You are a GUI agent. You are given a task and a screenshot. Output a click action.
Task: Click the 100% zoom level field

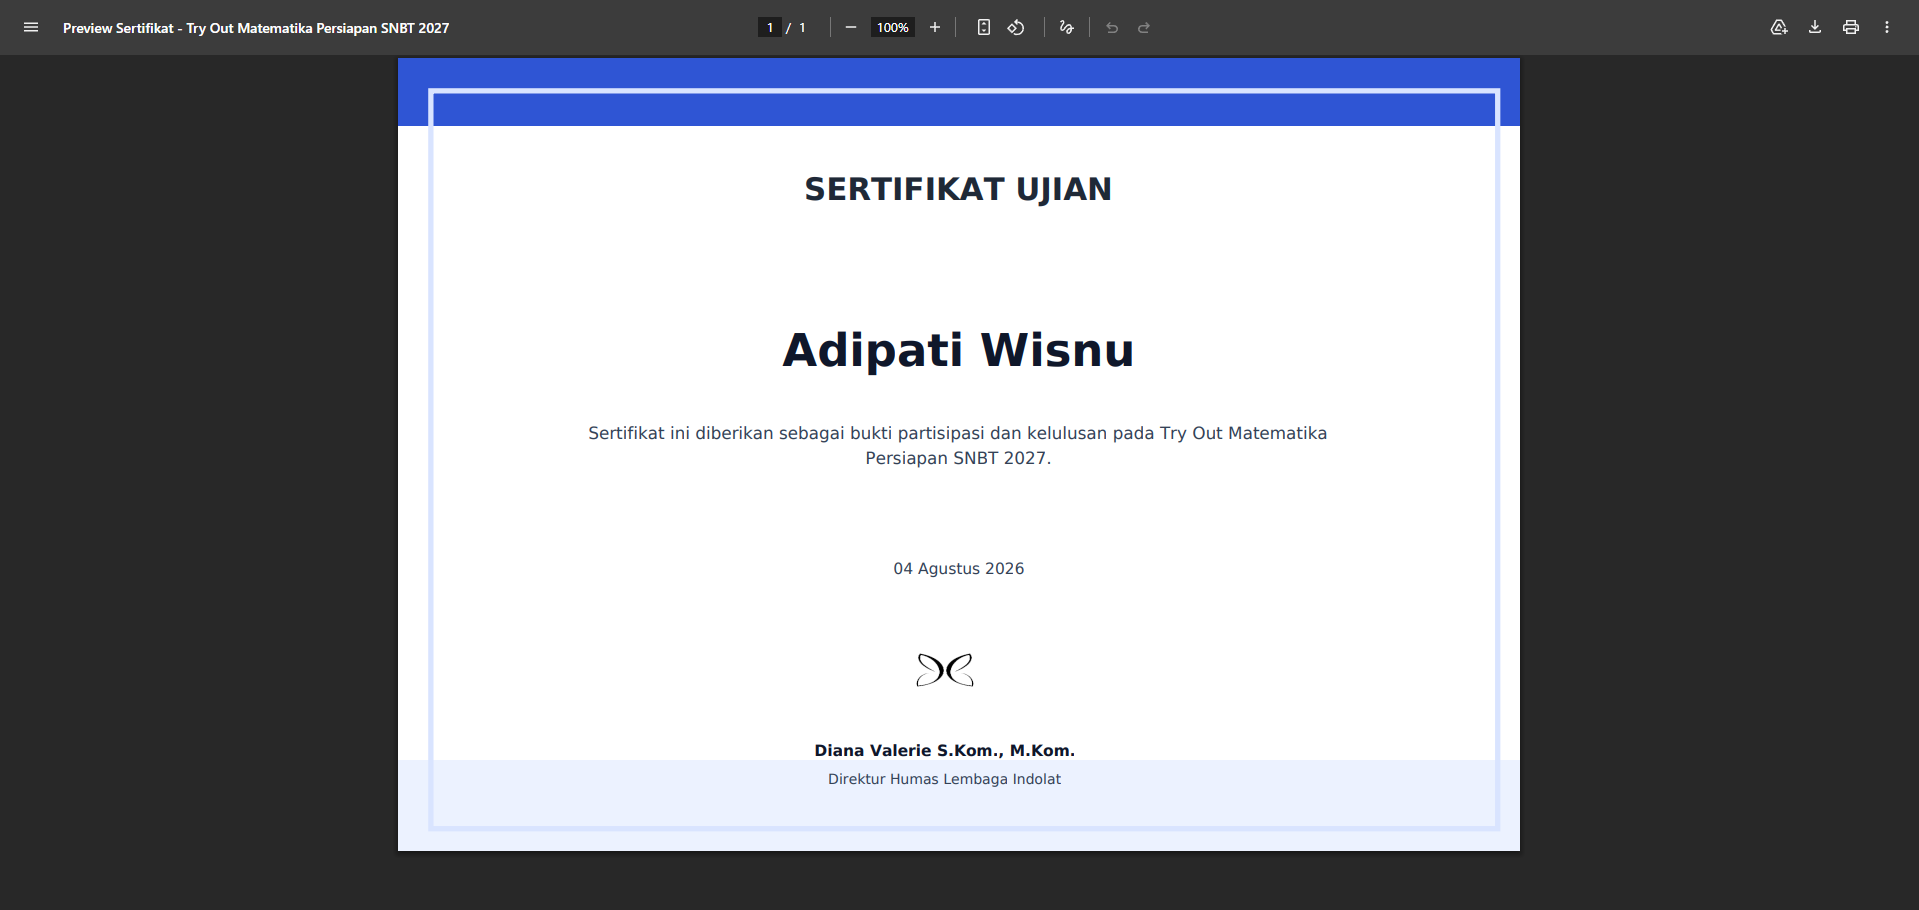[x=893, y=28]
